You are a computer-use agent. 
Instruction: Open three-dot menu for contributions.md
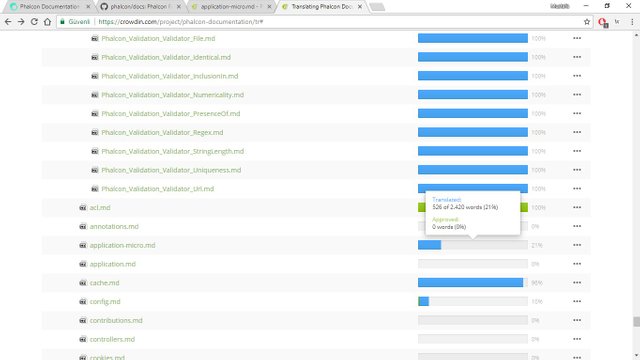(x=577, y=320)
